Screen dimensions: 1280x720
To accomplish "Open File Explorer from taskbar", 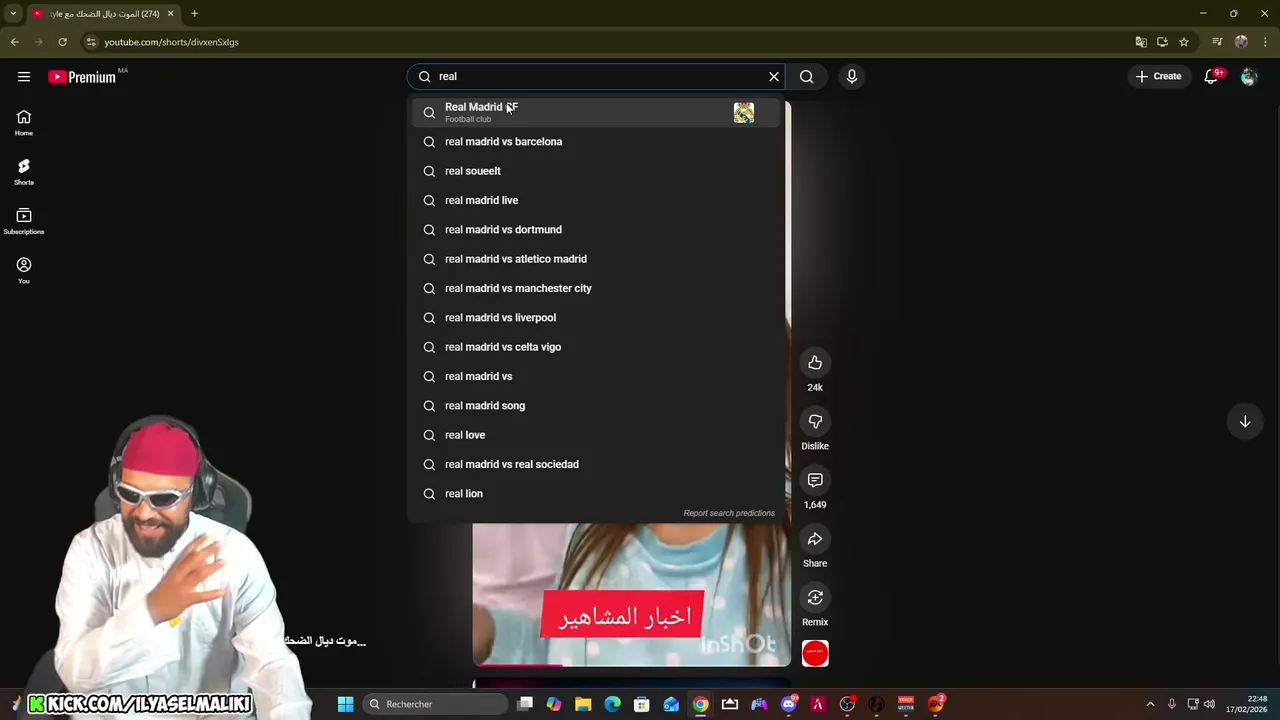I will click(x=583, y=704).
